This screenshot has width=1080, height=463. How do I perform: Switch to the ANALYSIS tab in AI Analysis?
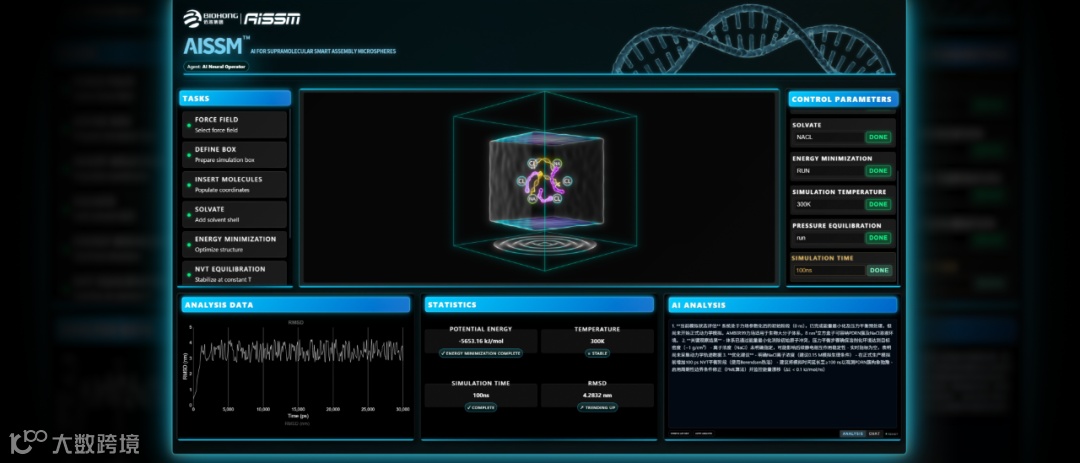[853, 433]
